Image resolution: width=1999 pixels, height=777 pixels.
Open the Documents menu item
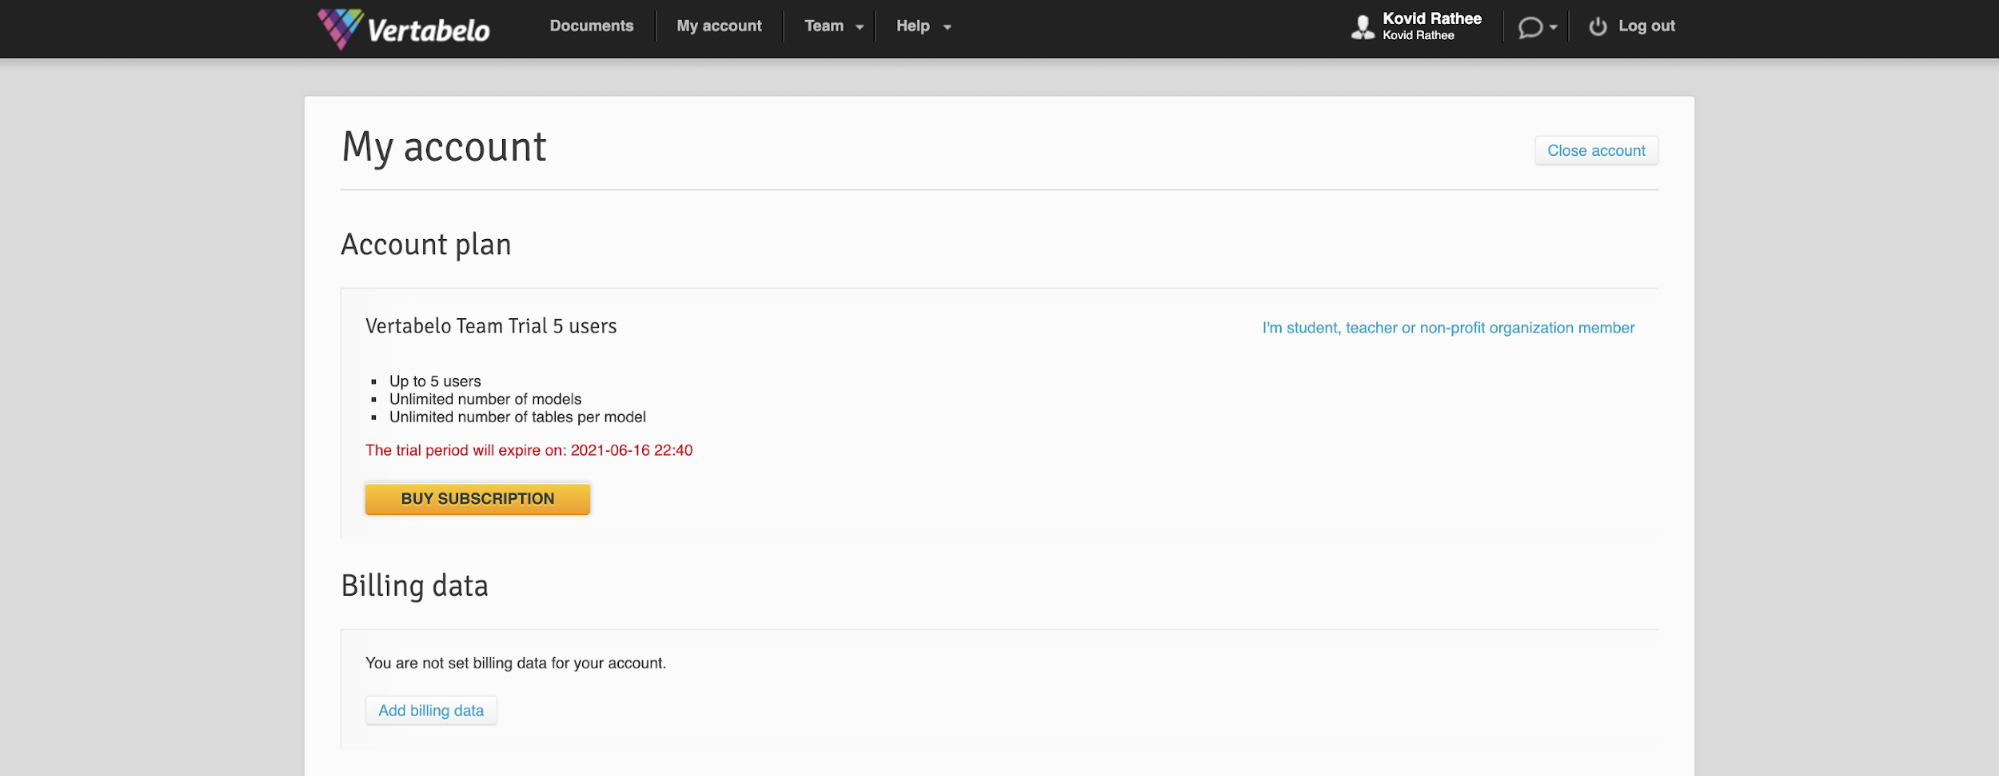(x=591, y=26)
